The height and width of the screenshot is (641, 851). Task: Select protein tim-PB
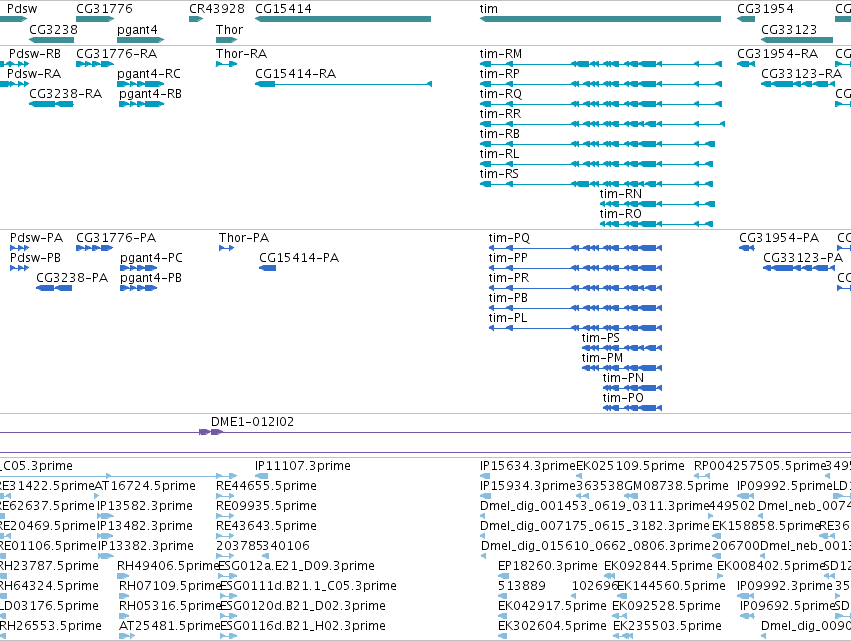click(x=575, y=308)
